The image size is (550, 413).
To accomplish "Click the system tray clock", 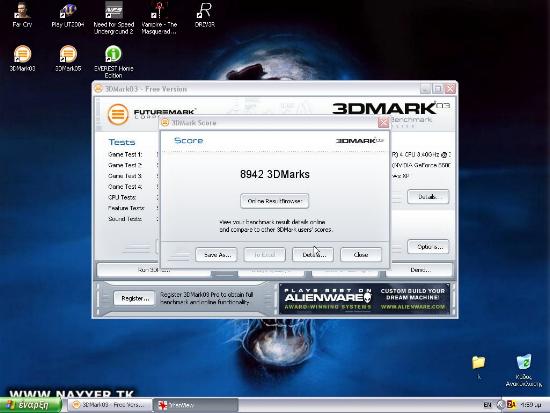I will 531,405.
